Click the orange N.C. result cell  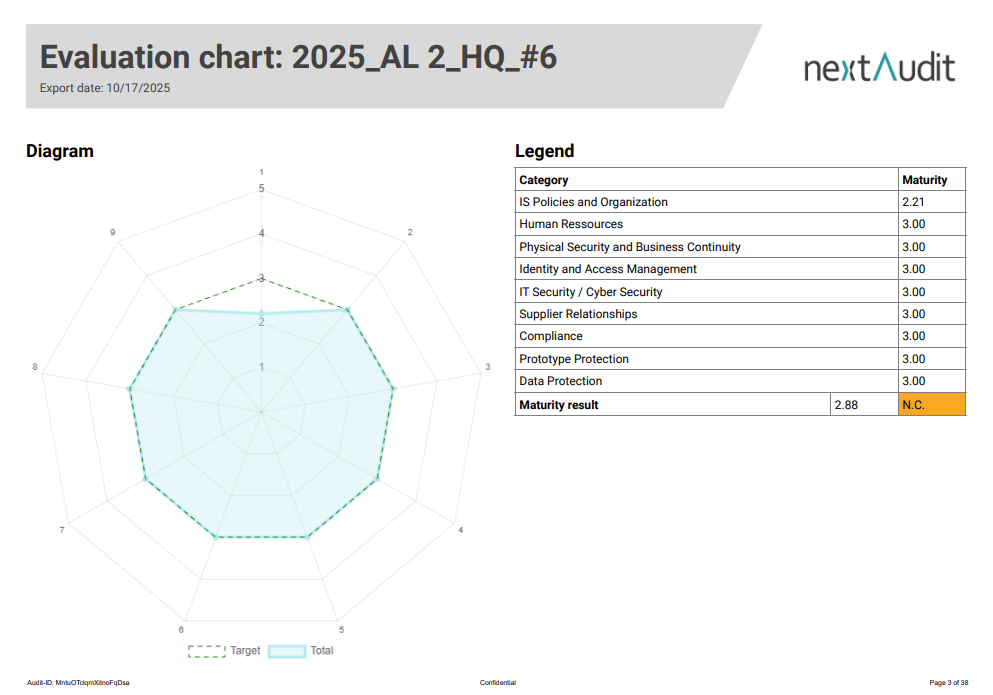[x=932, y=405]
